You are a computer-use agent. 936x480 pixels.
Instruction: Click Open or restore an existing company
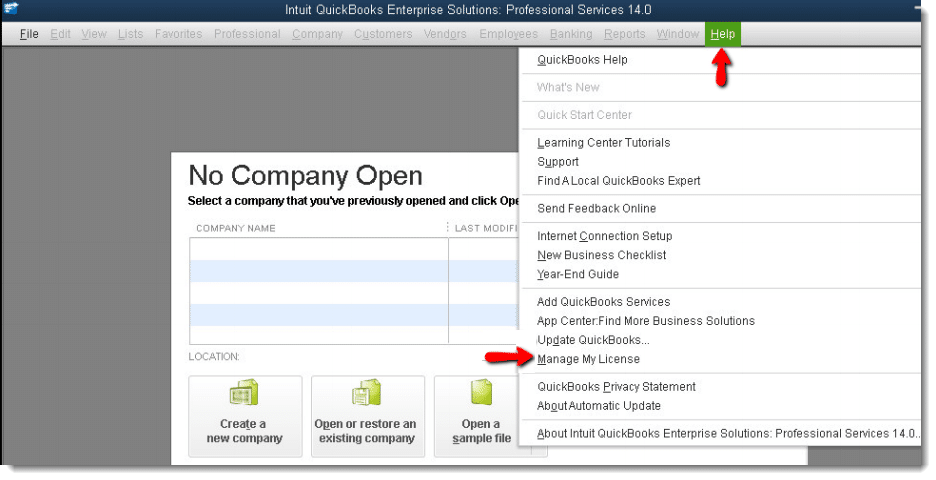[x=368, y=416]
